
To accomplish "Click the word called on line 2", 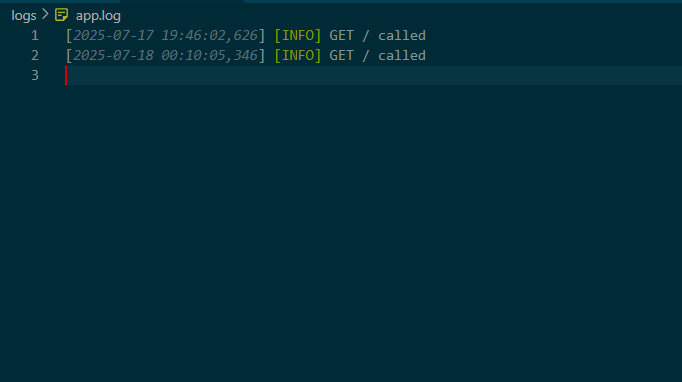I will (402, 56).
